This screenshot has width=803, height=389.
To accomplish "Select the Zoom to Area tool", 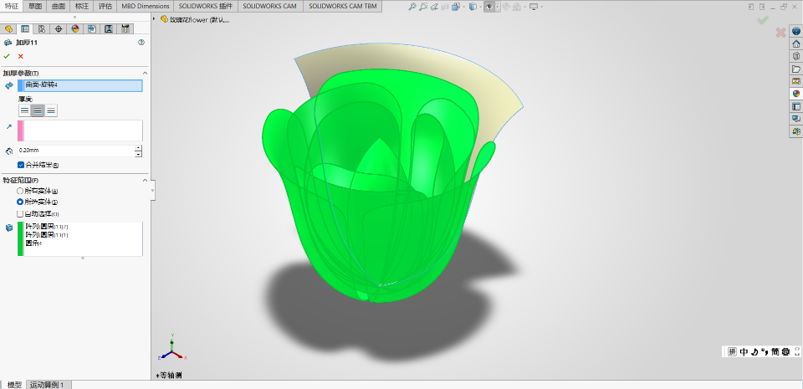I will point(423,7).
